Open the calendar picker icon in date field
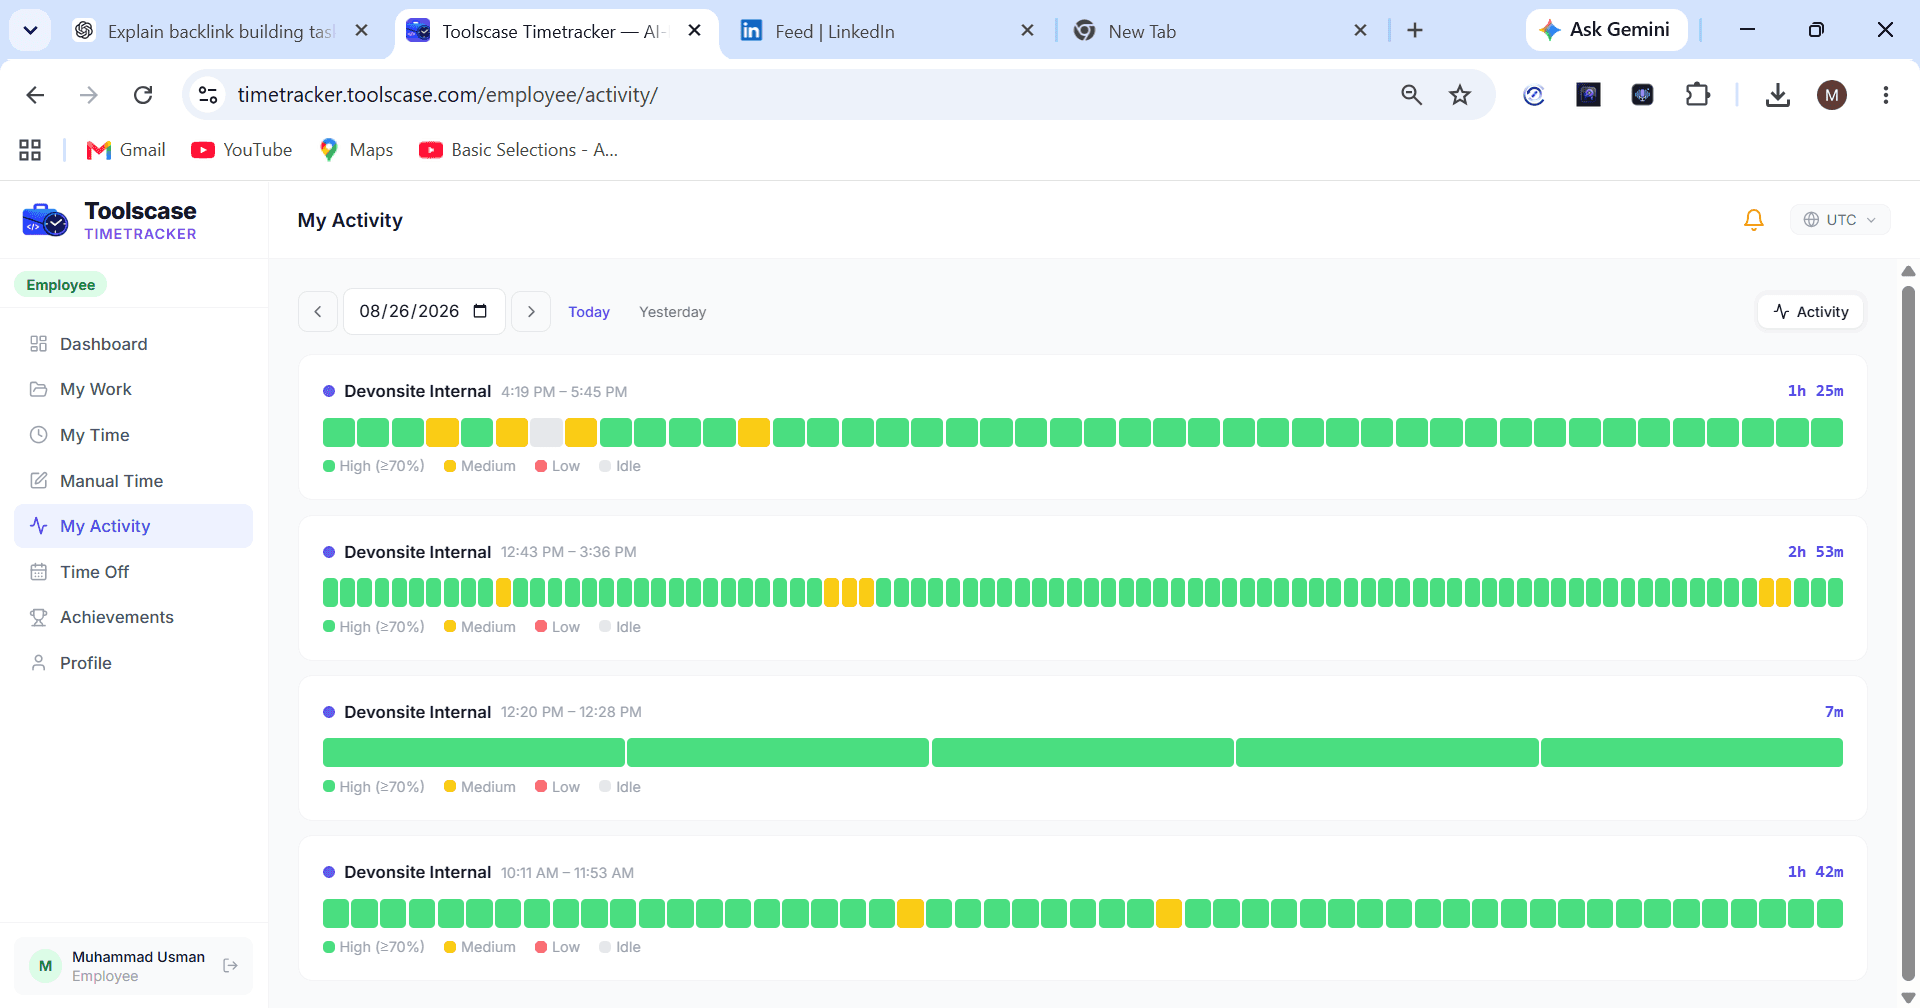 480,311
